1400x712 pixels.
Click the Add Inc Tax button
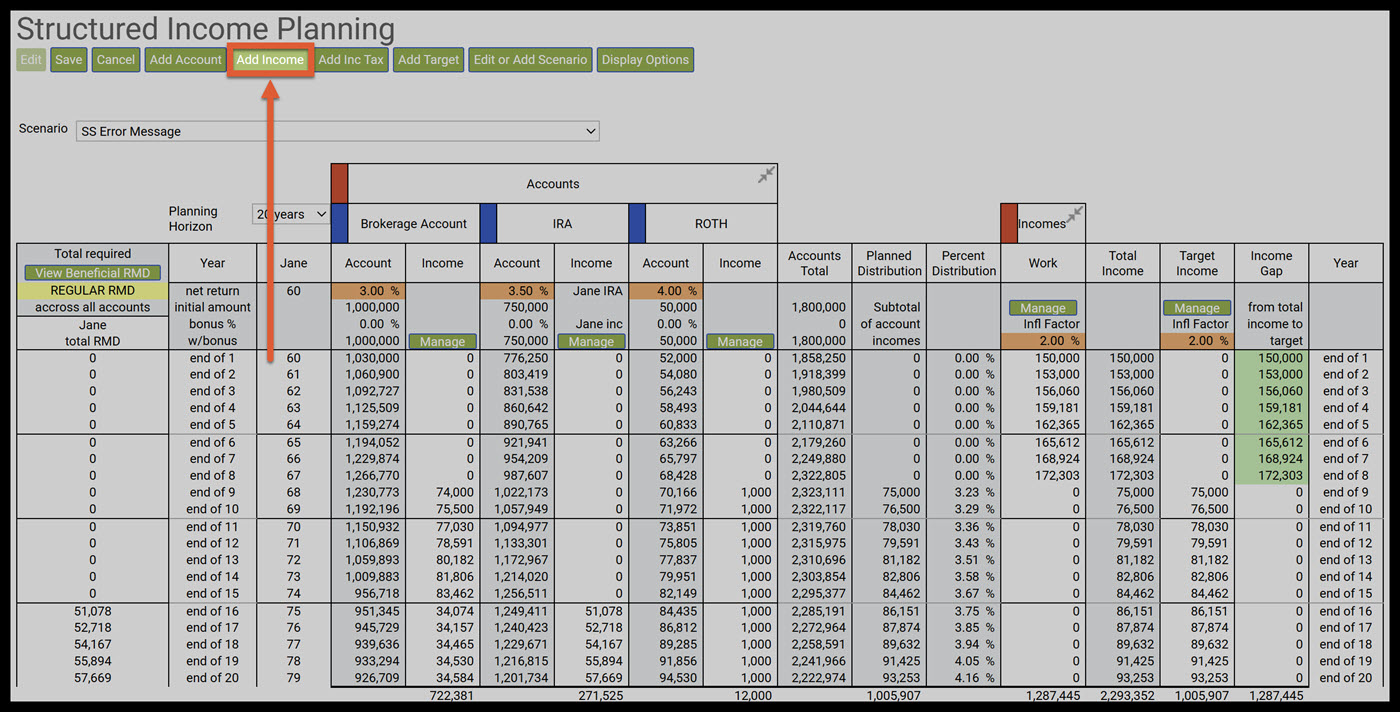(x=351, y=60)
